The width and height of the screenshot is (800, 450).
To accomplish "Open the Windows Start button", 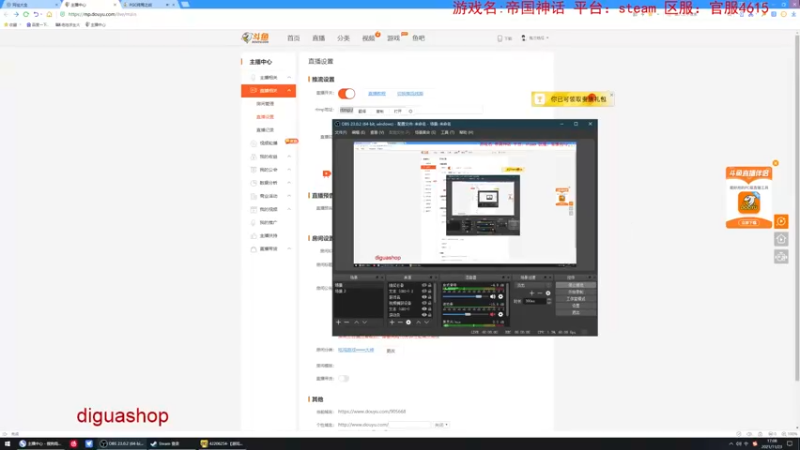I will [7, 444].
